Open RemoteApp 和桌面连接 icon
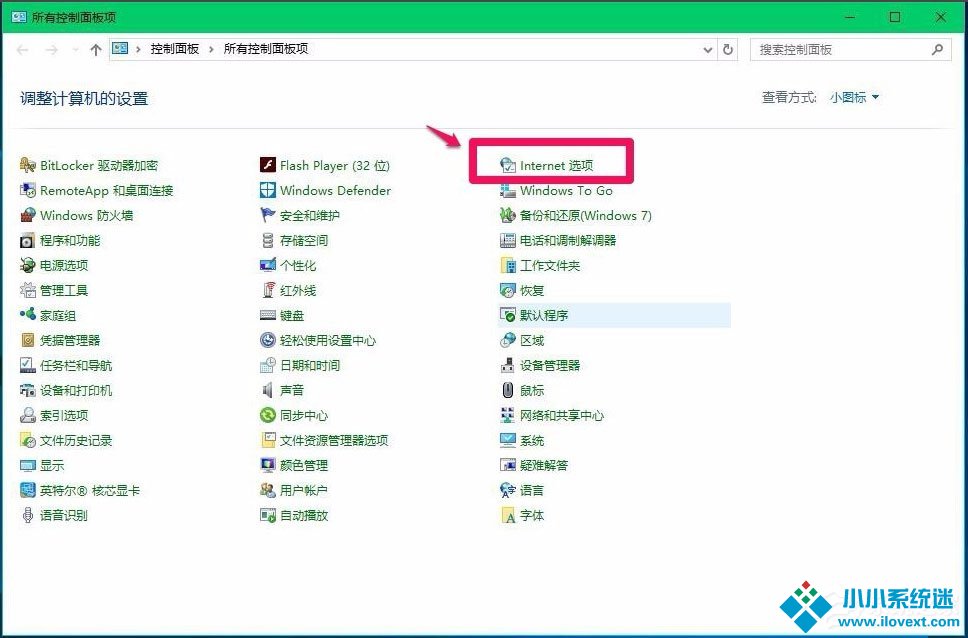The width and height of the screenshot is (968, 638). 28,190
